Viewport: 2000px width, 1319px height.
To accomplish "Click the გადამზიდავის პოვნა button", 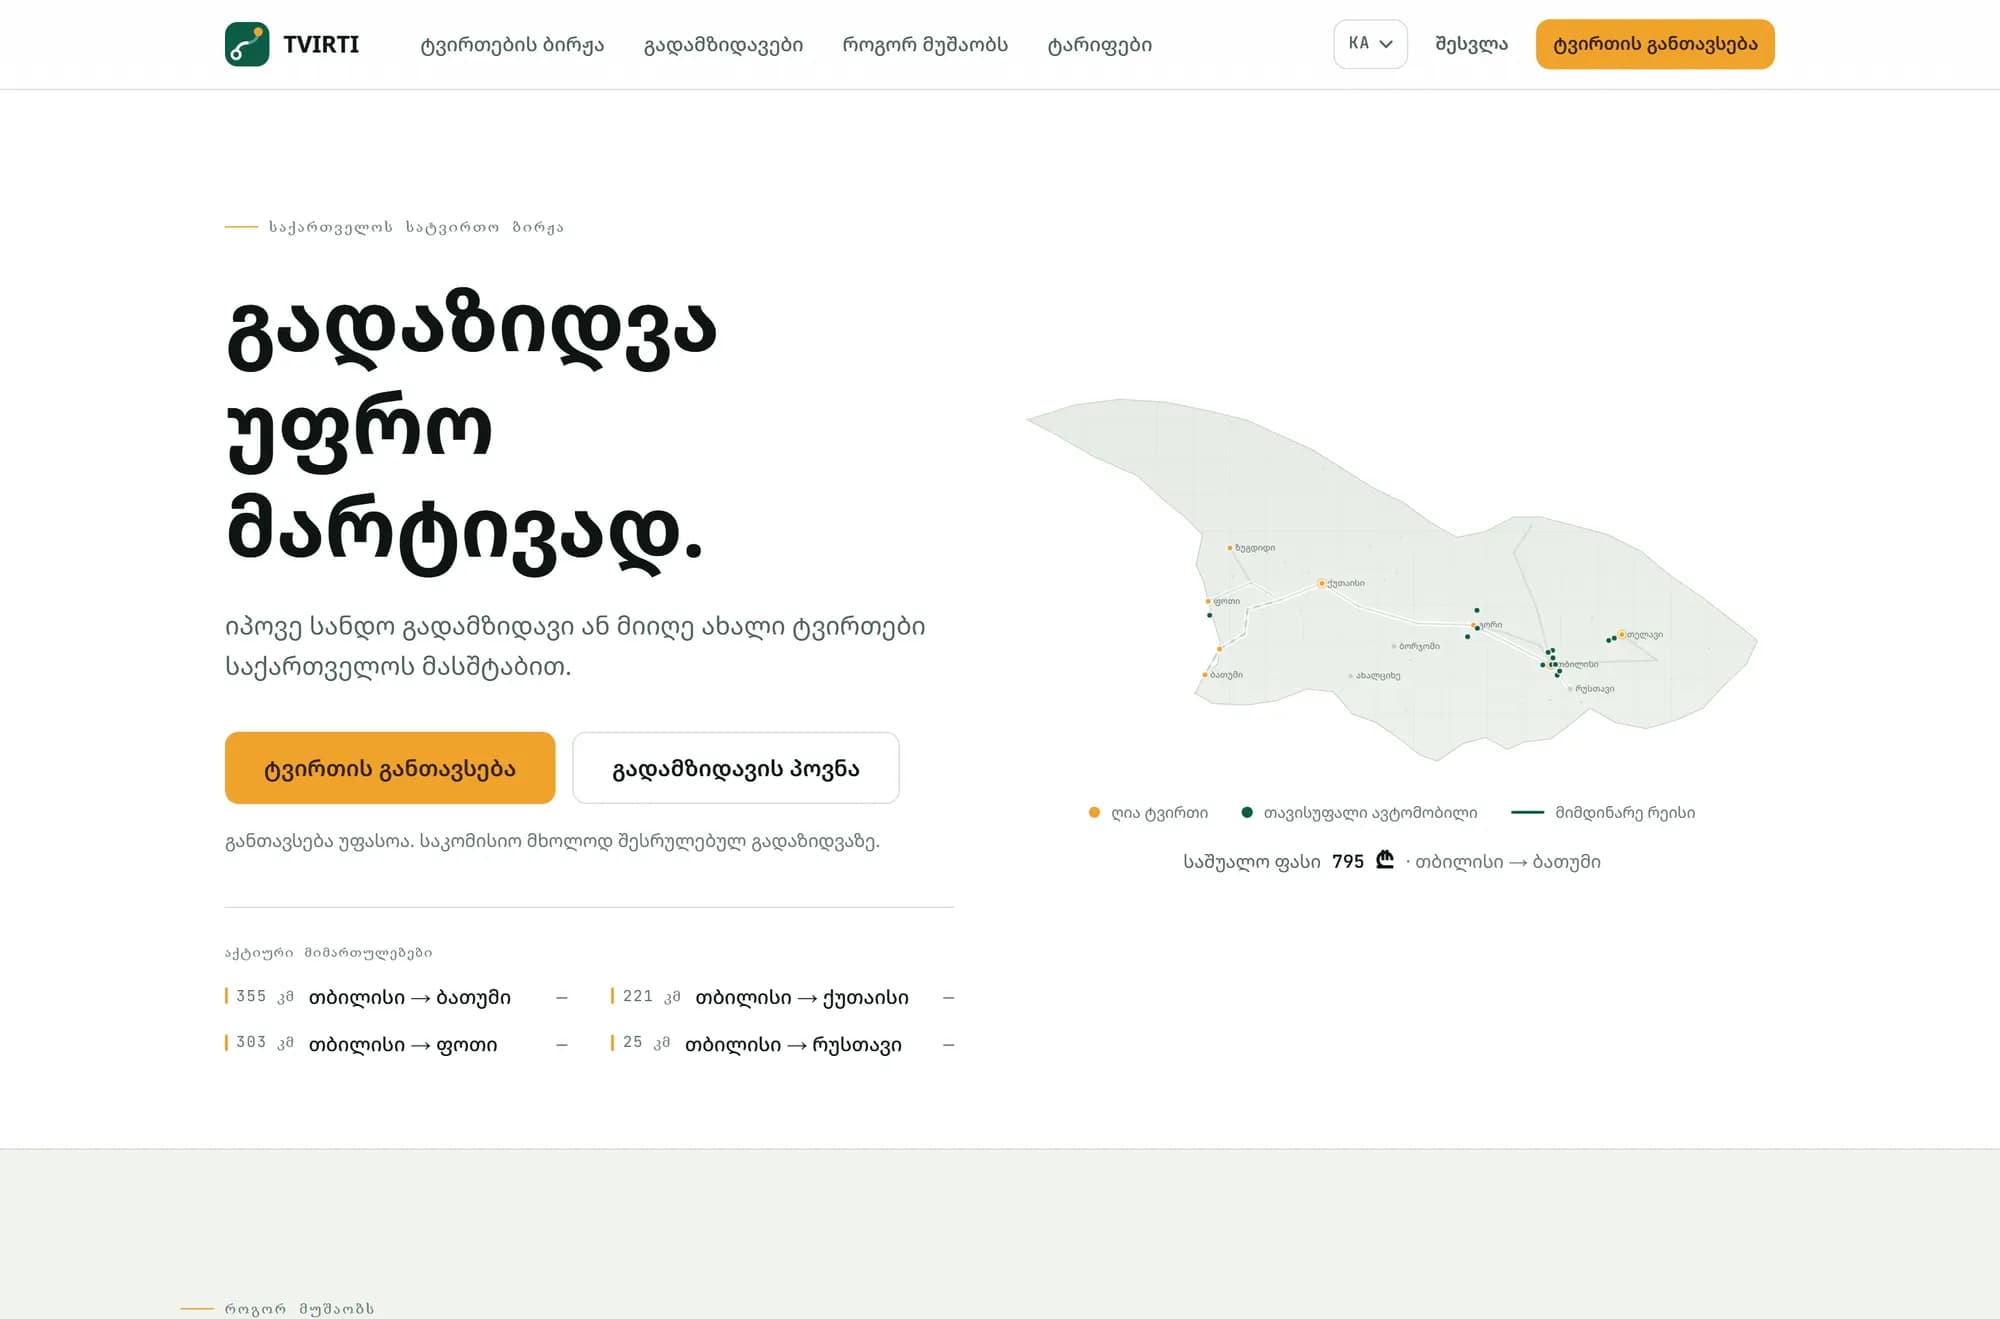I will (x=736, y=768).
